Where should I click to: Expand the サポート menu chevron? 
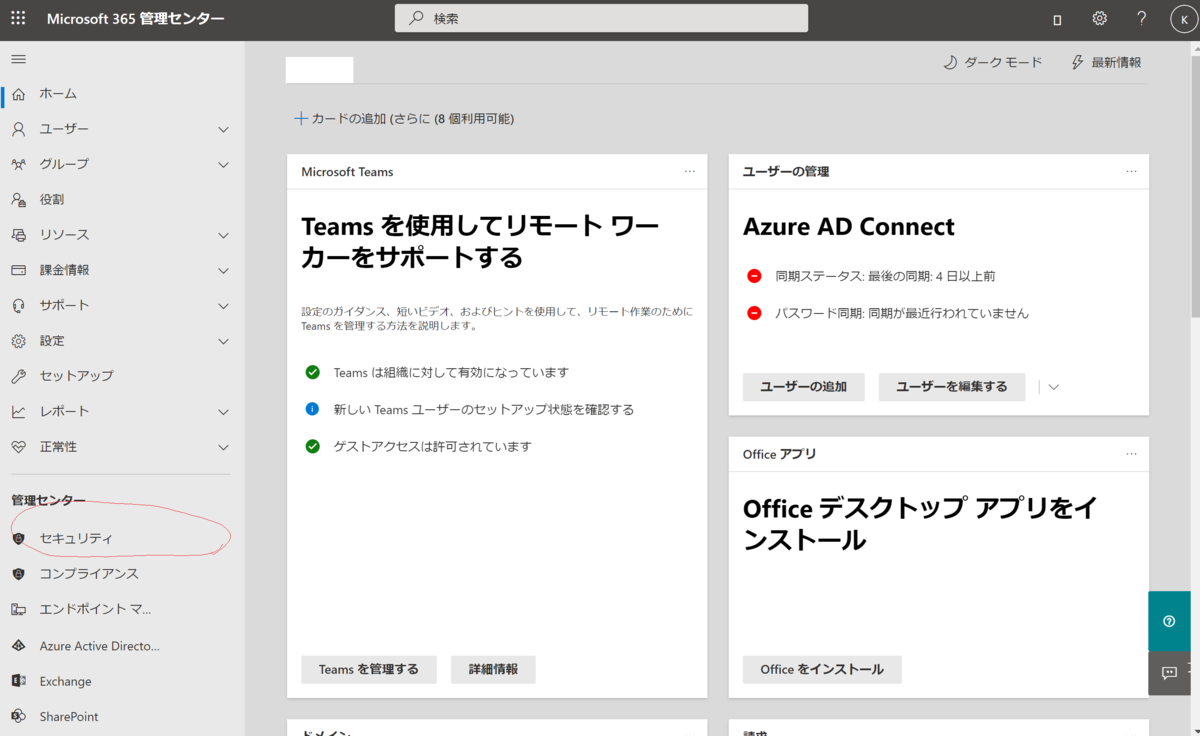point(223,306)
